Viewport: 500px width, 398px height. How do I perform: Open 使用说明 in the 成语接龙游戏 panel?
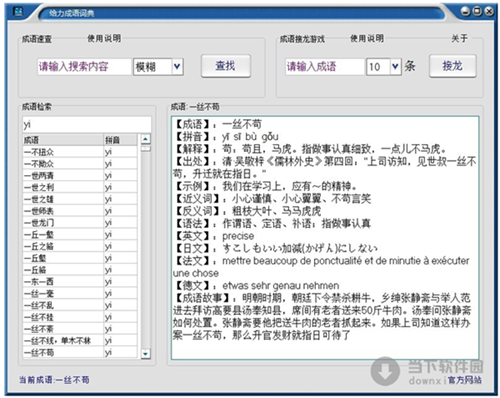coord(367,38)
